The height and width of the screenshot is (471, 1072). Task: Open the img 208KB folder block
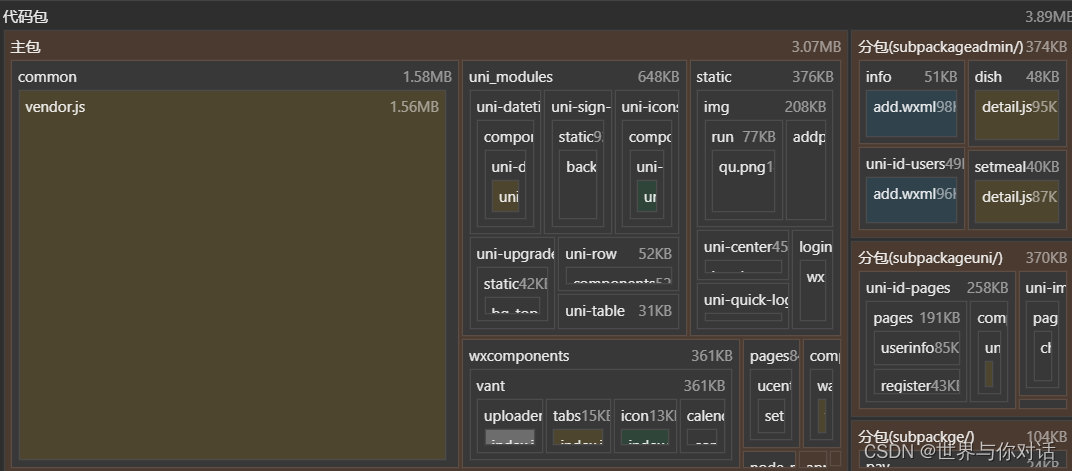tap(764, 107)
